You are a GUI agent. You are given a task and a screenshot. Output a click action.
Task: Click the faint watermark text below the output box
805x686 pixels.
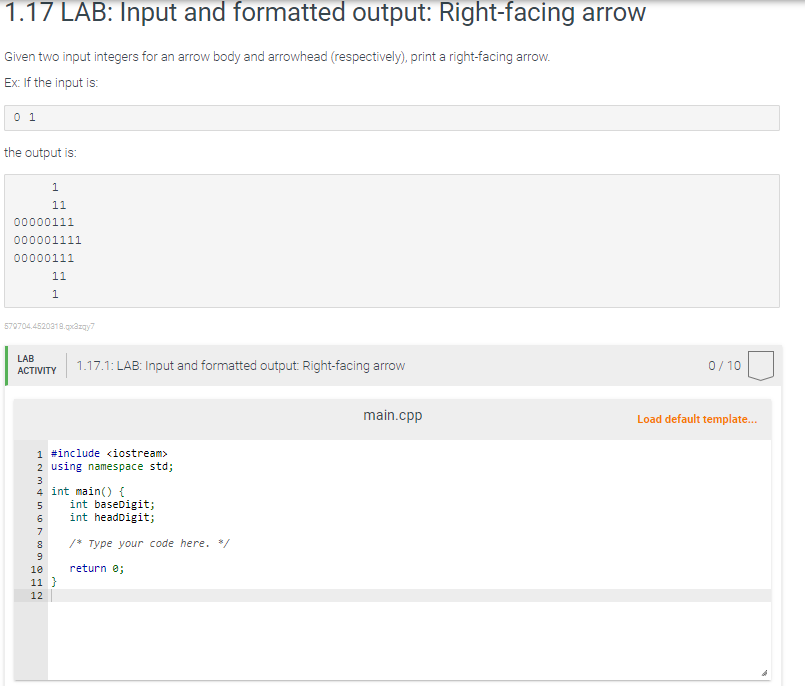[50, 327]
